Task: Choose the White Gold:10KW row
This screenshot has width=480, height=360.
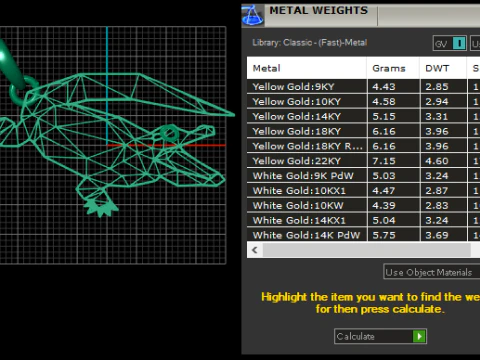Action: (x=363, y=205)
